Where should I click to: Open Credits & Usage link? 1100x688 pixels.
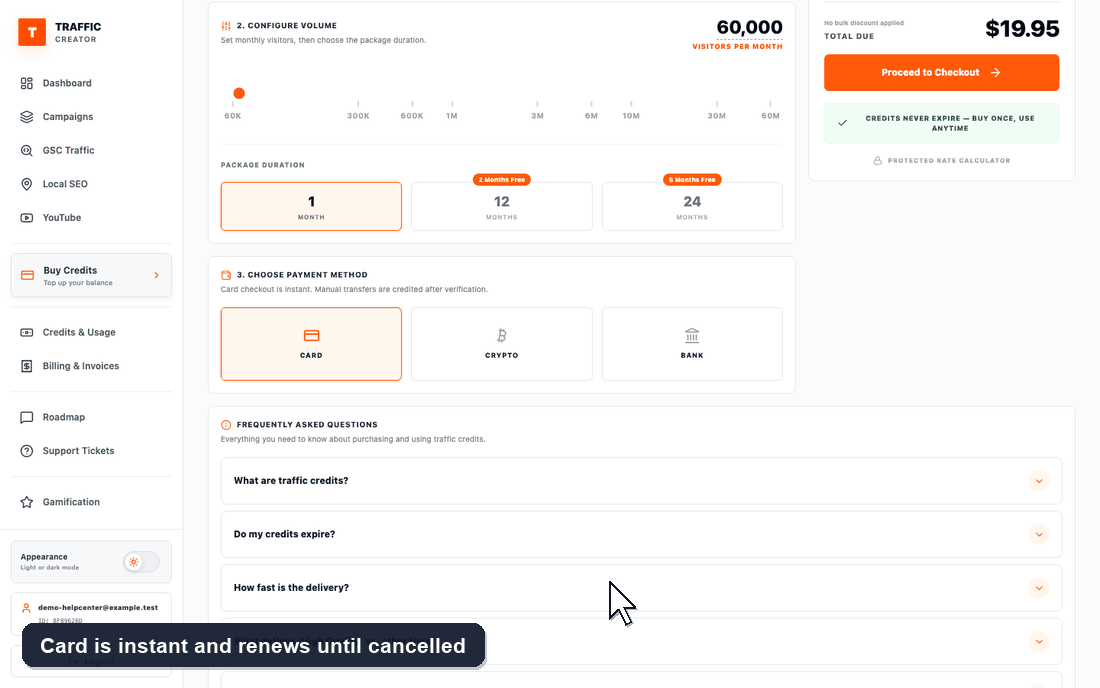[x=91, y=332]
